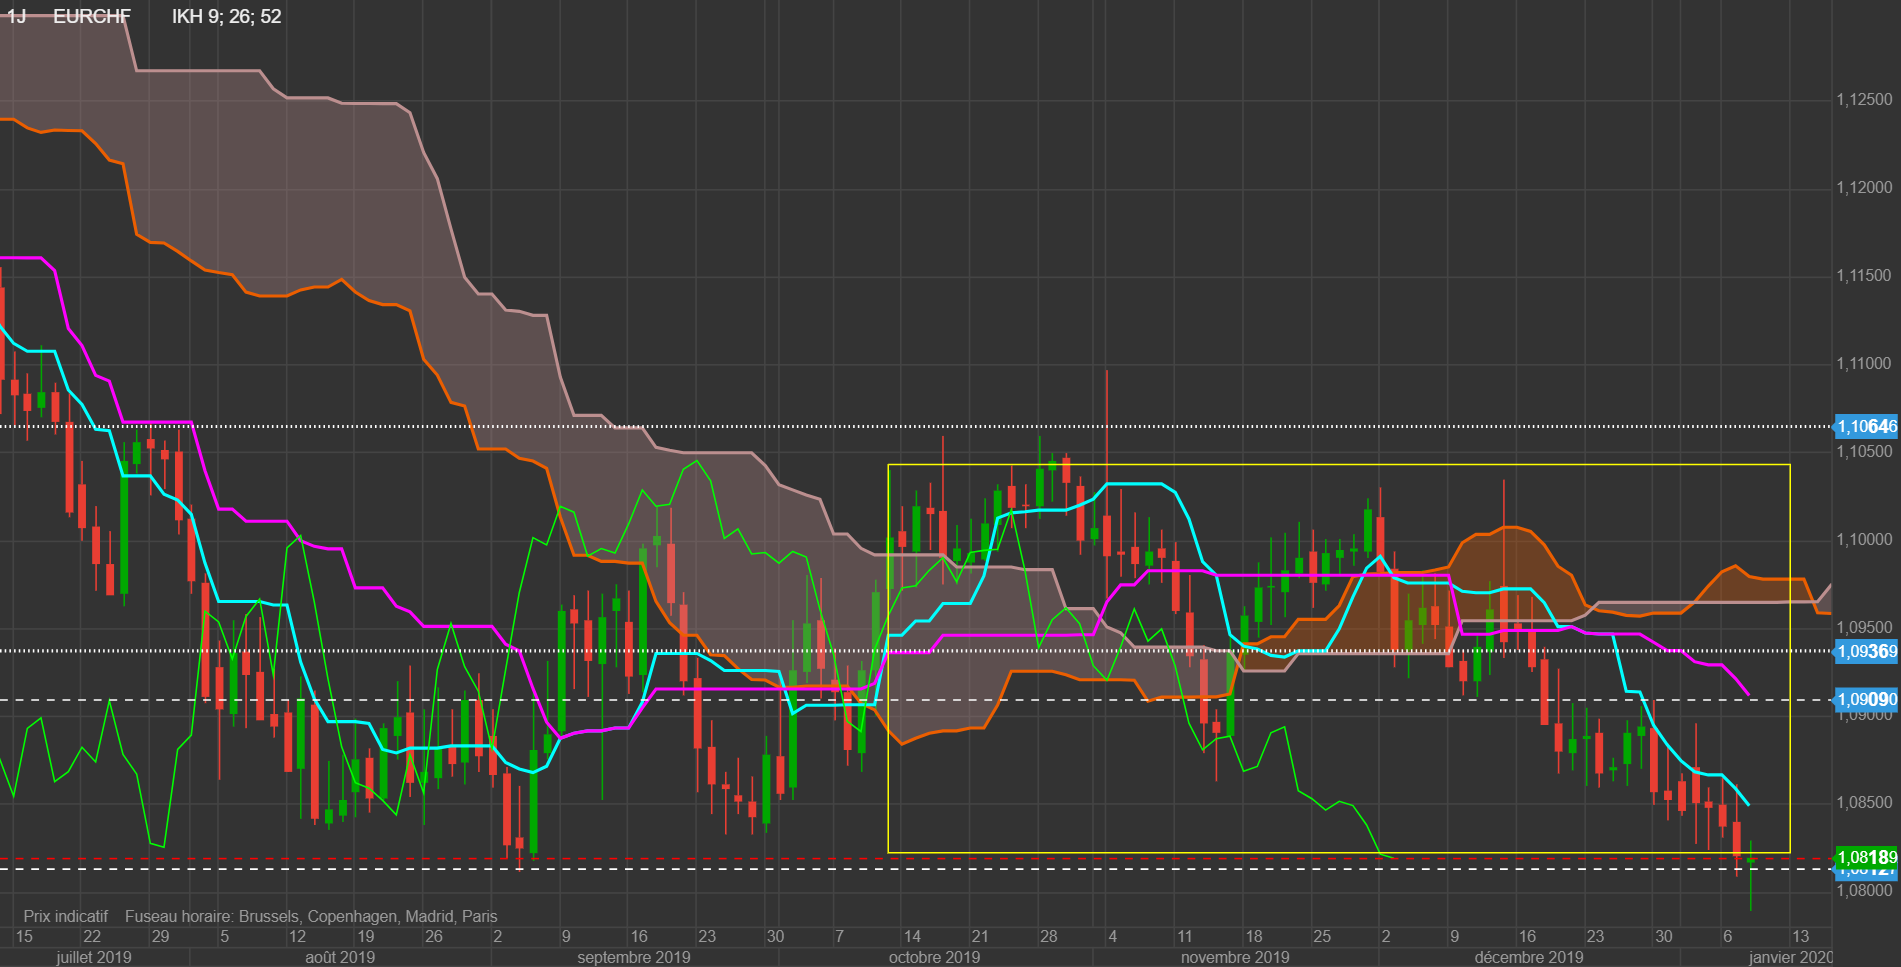
Task: Click the août 2019 month label
Action: click(340, 957)
